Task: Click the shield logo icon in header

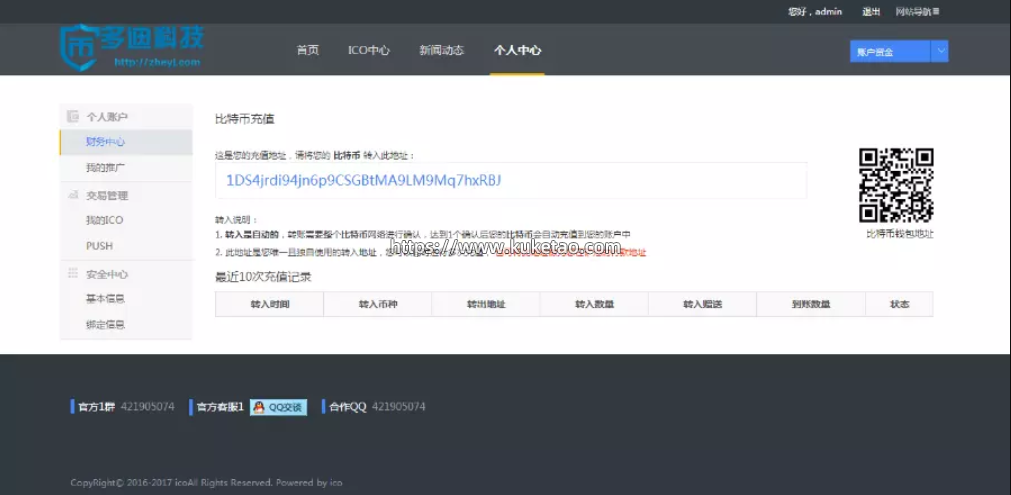Action: [78, 46]
